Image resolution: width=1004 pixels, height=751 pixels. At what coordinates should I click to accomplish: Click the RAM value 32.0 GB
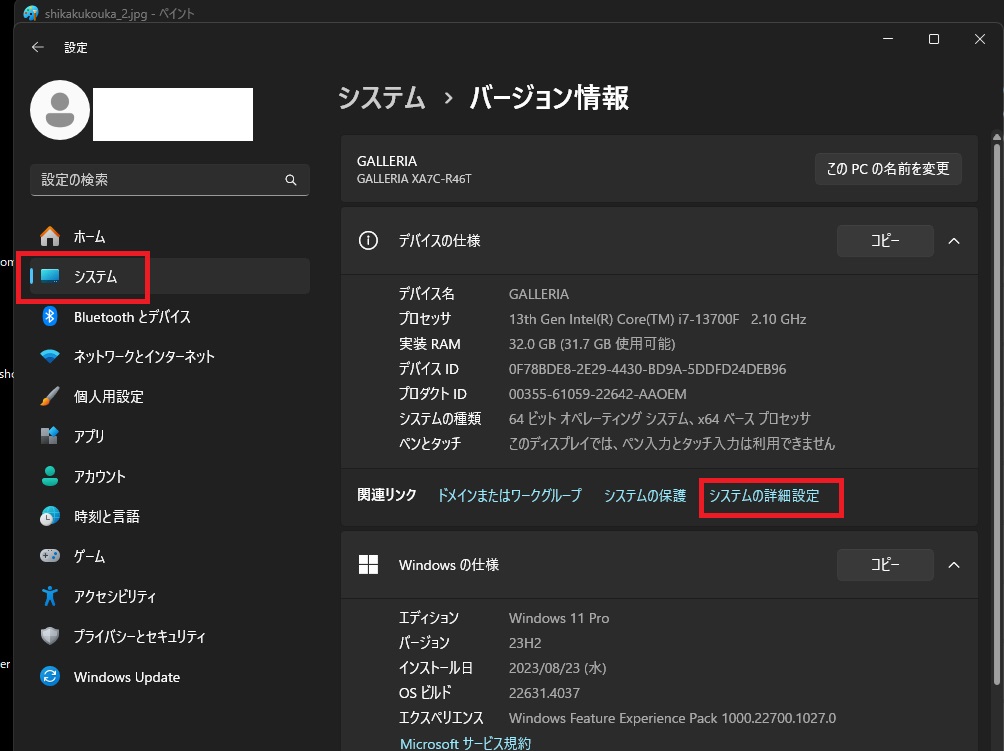(x=592, y=344)
